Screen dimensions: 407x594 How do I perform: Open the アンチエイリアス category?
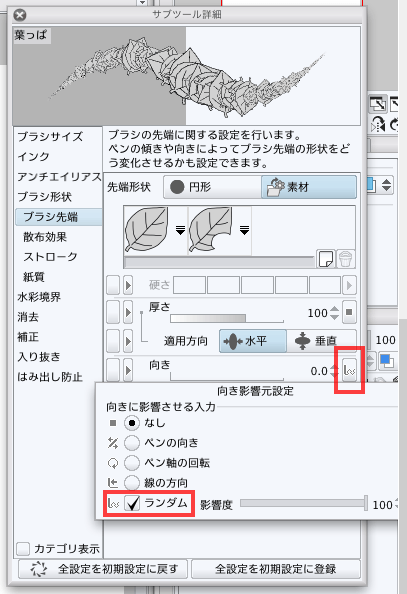pyautogui.click(x=59, y=177)
